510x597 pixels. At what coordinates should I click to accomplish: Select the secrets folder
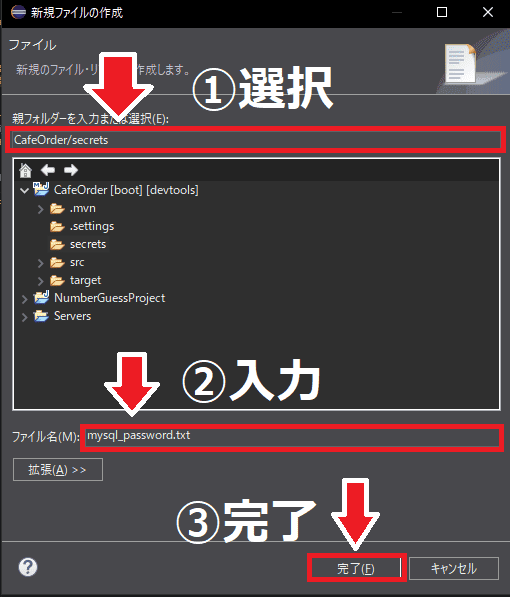point(88,244)
